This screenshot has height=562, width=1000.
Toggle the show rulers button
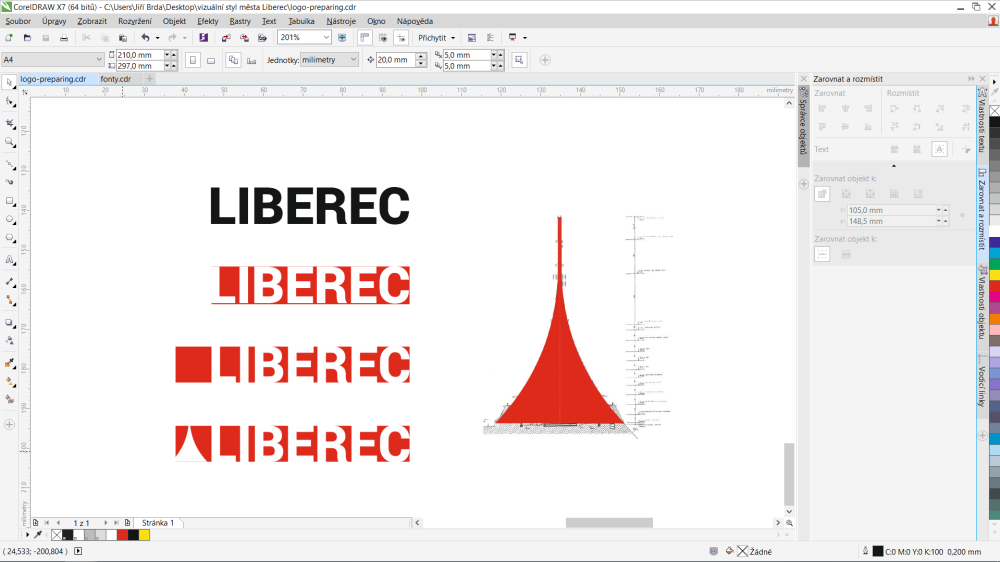click(x=365, y=38)
